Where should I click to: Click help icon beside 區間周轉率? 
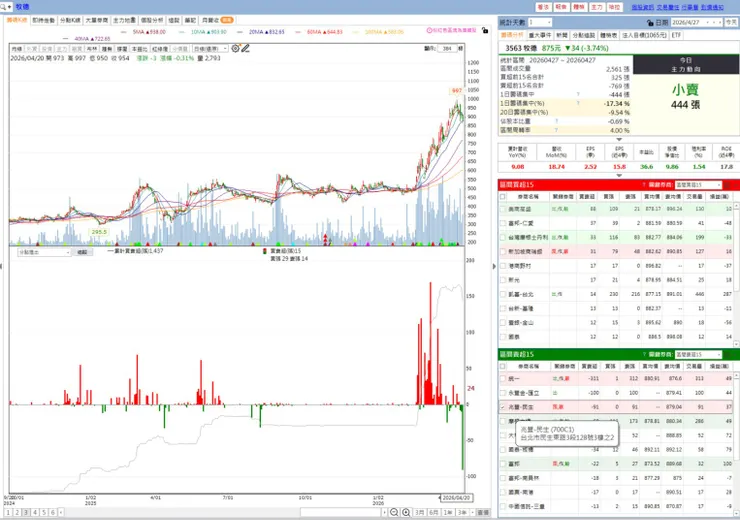click(x=557, y=130)
